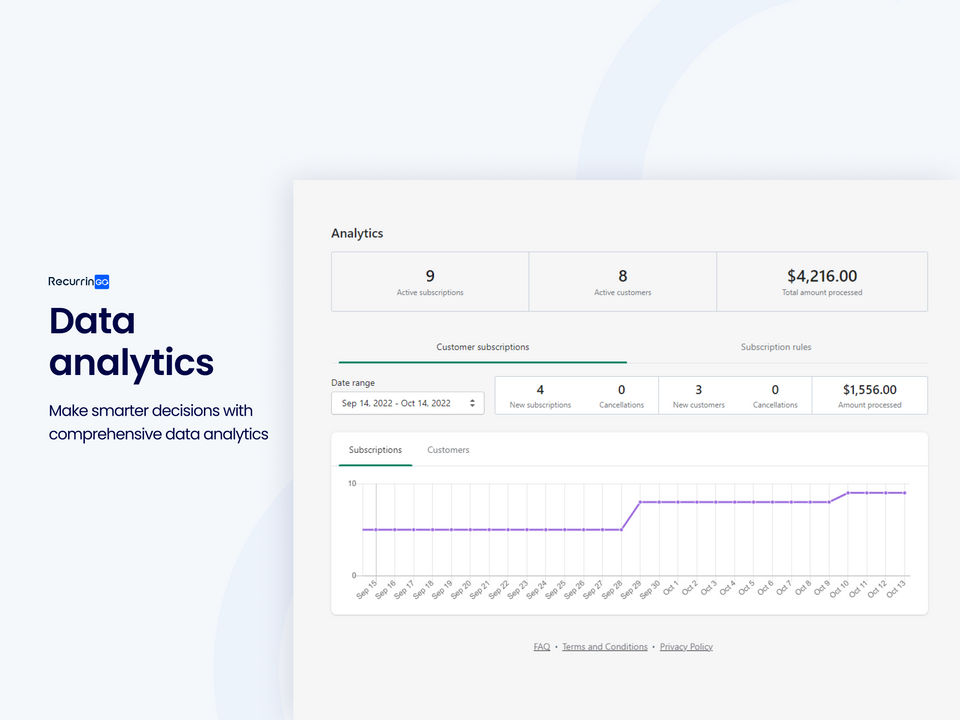Click the Cancellations count beside New subscriptions

[621, 390]
